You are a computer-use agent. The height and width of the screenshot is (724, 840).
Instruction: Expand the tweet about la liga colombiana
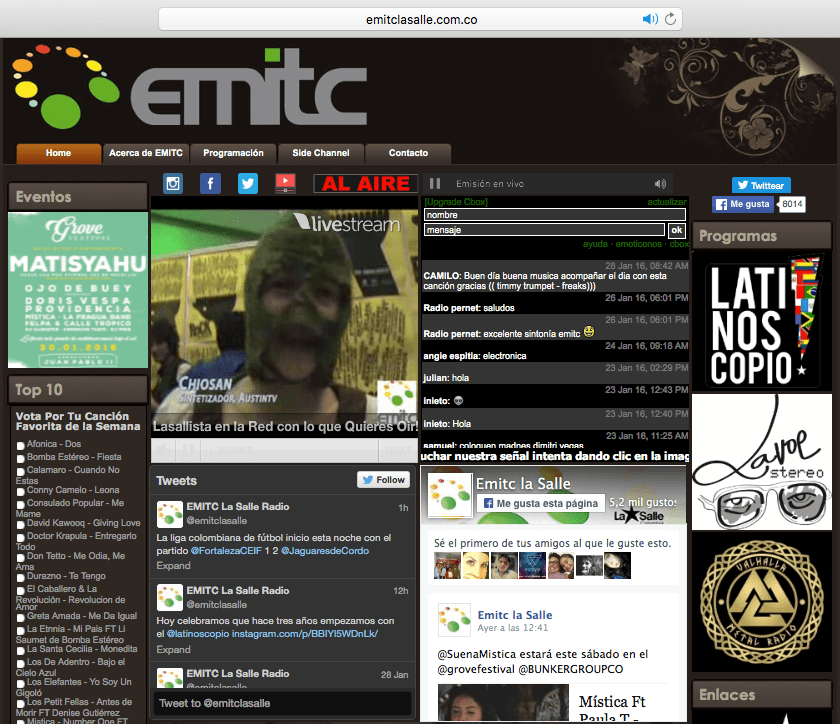coord(173,566)
